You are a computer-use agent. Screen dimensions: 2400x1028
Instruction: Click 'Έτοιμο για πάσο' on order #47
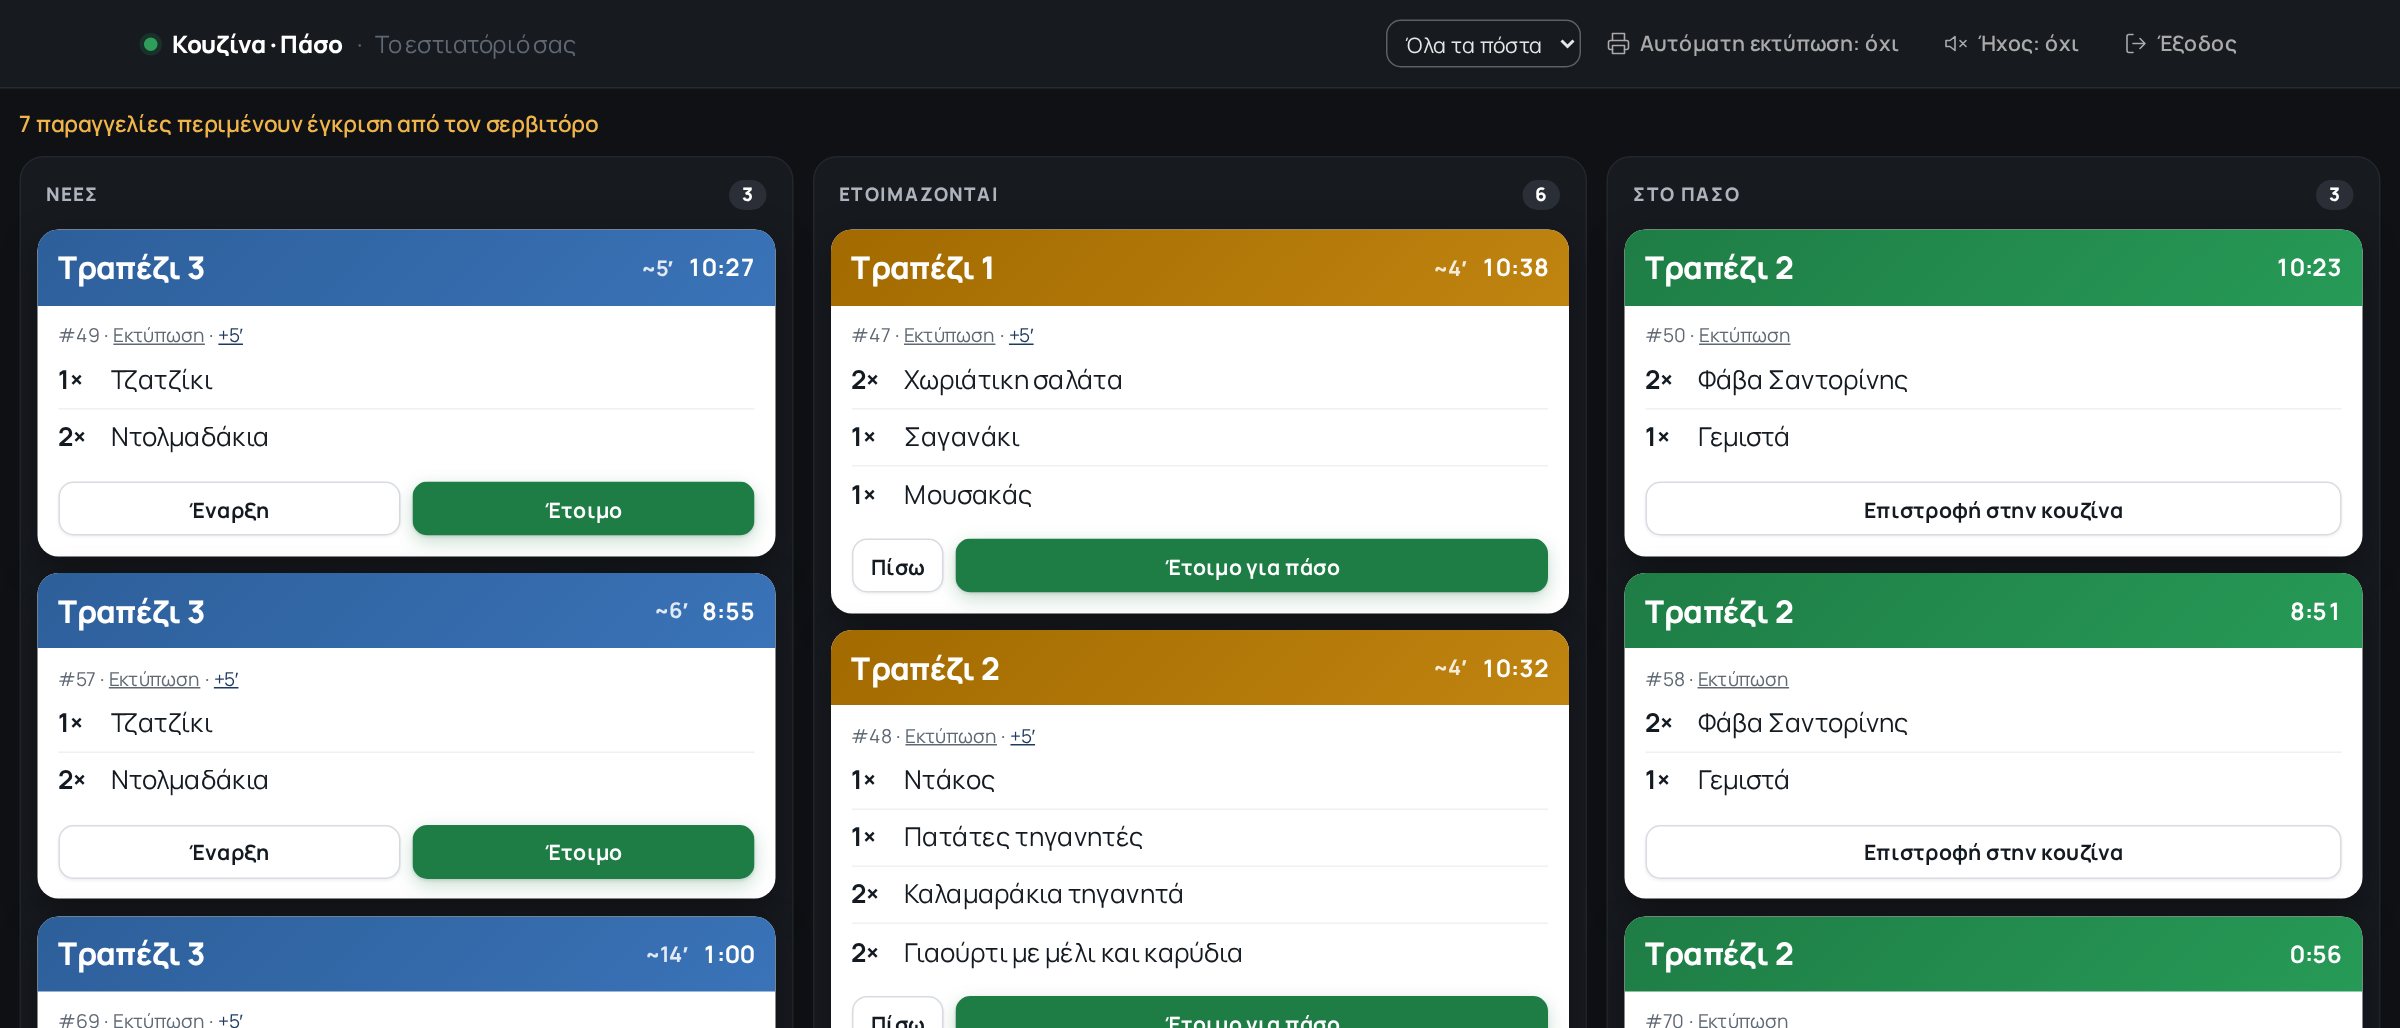point(1252,566)
